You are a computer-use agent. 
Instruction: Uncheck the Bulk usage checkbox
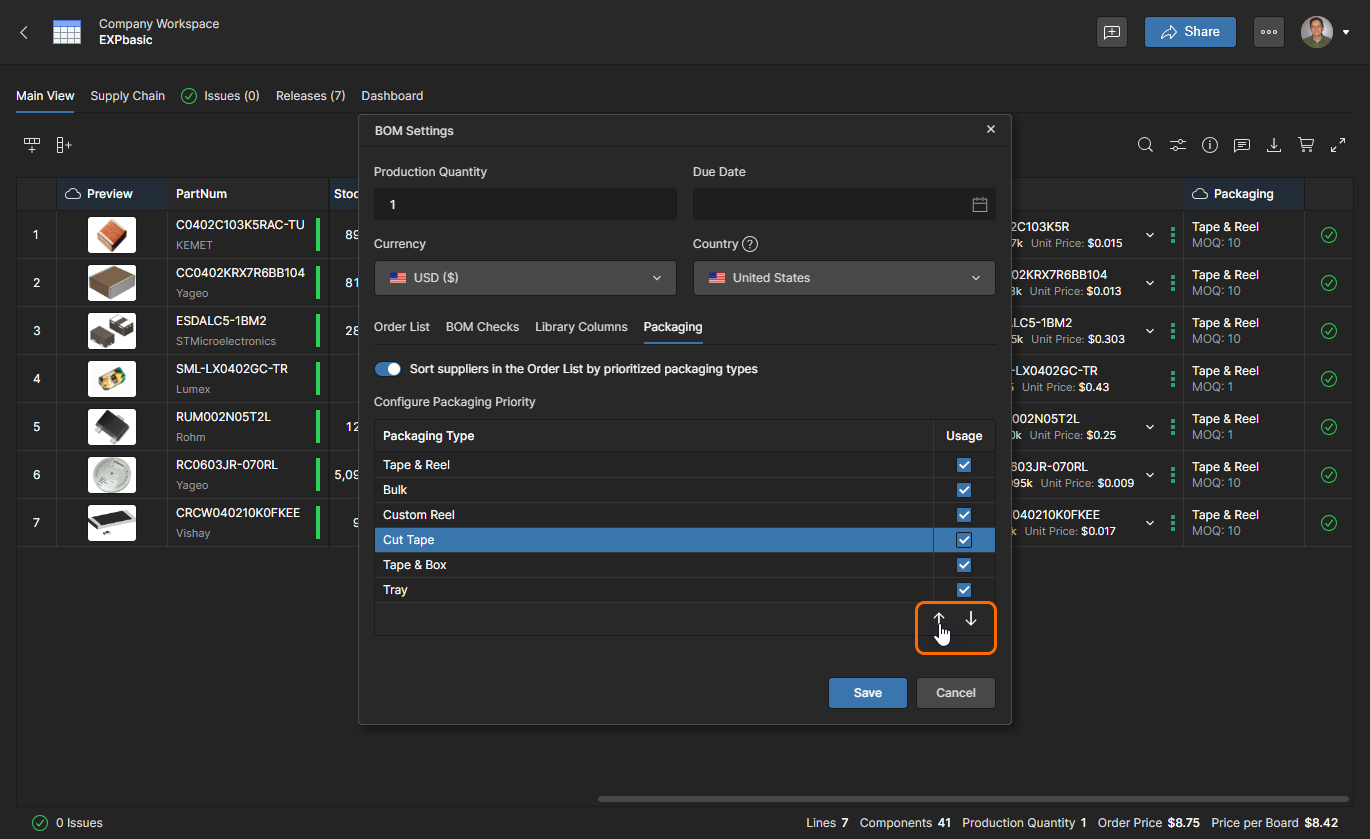[x=964, y=490]
